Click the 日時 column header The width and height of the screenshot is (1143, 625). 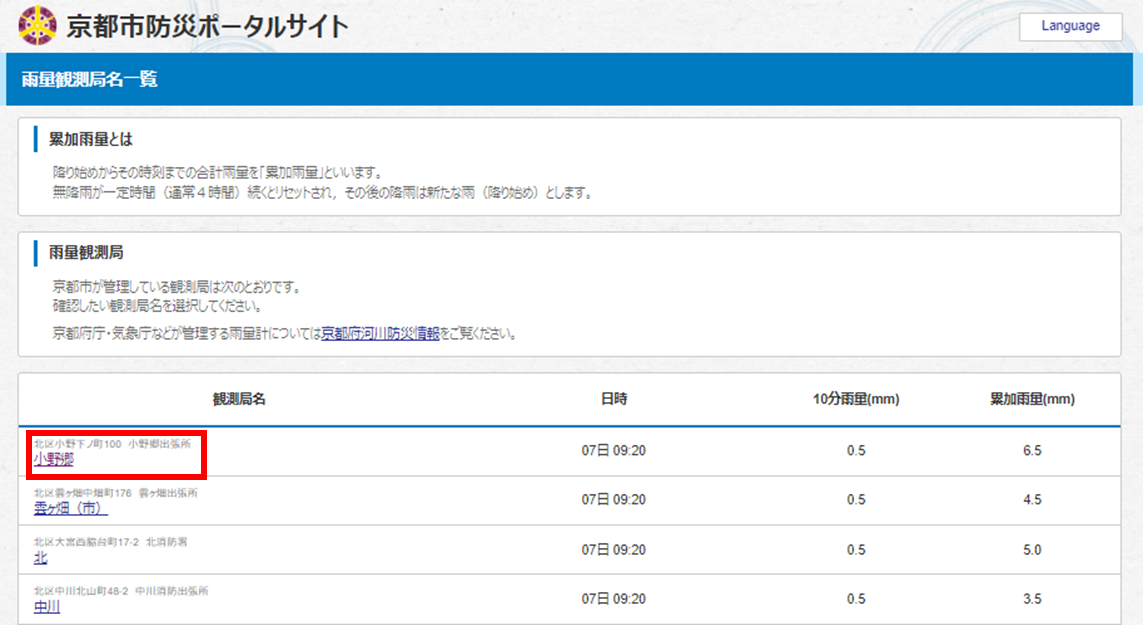614,400
